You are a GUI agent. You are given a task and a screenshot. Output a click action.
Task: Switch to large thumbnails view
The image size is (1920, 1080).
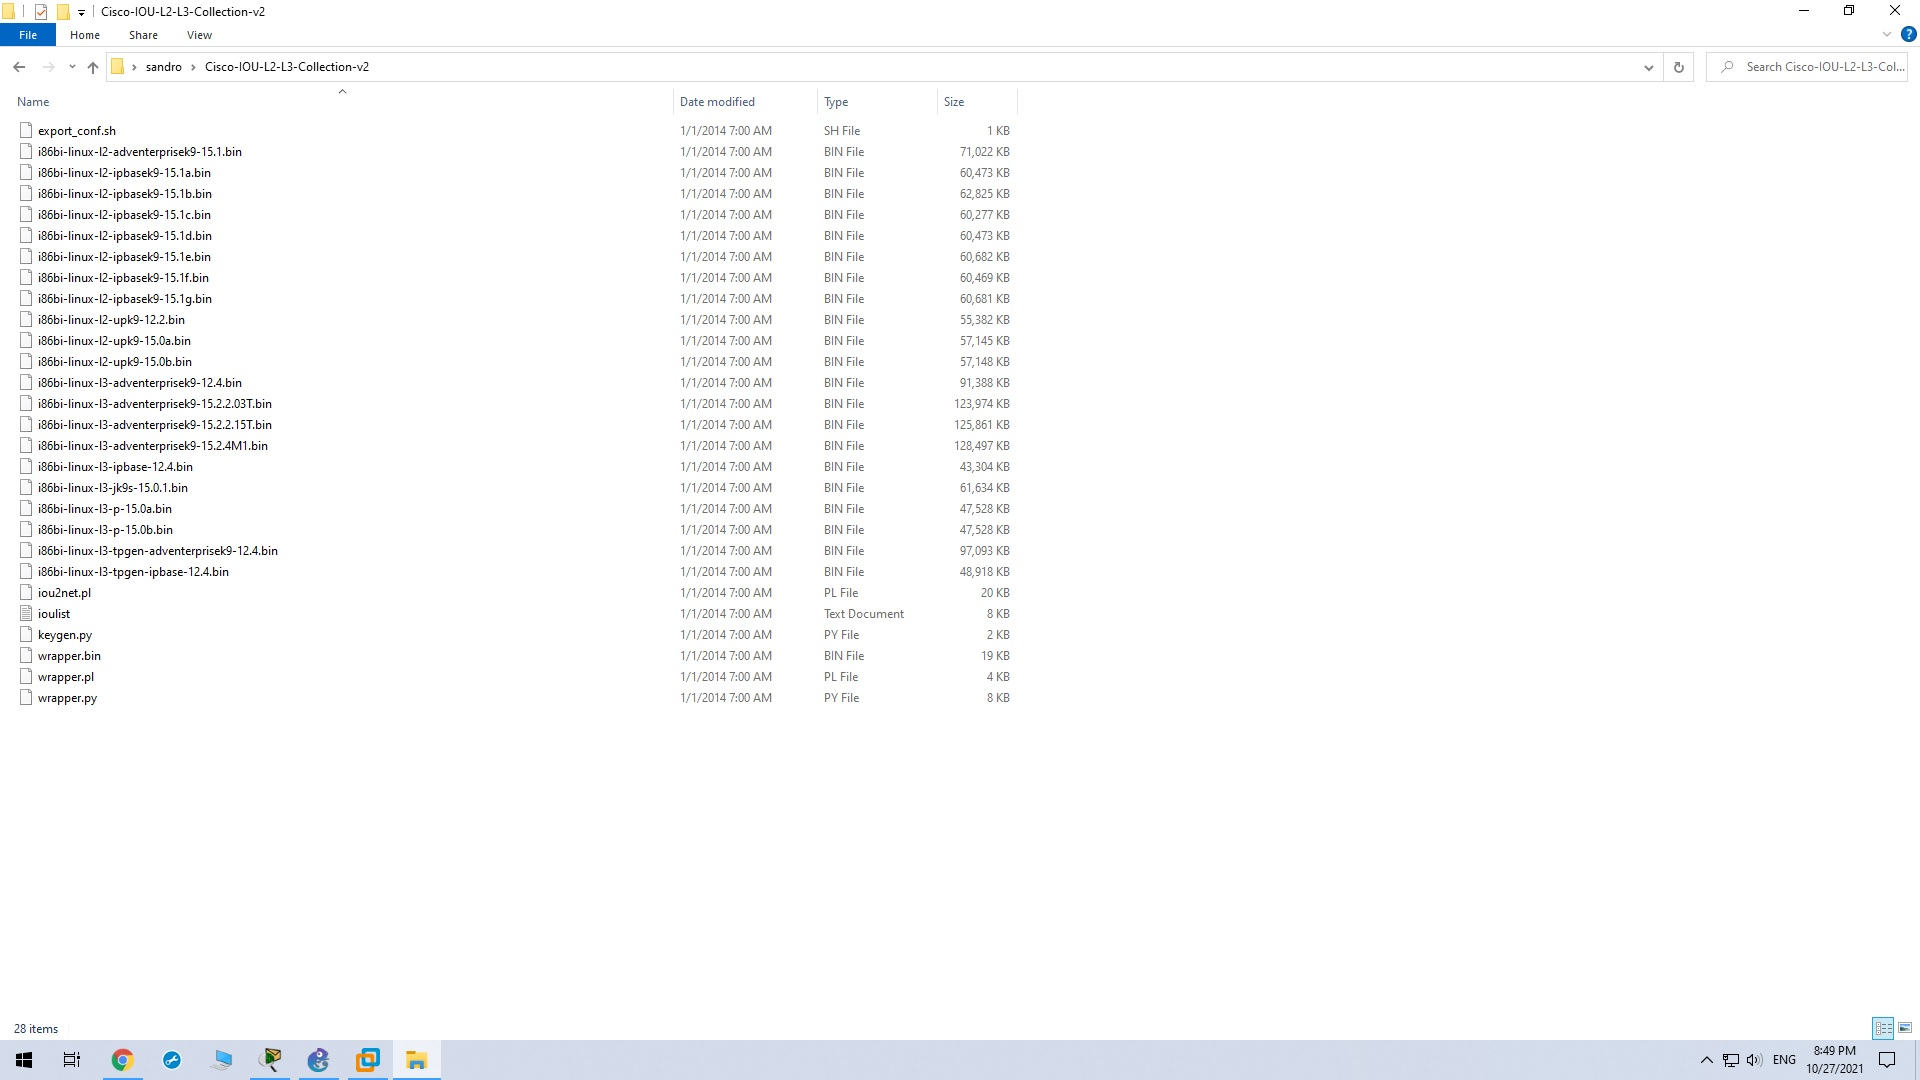click(x=1905, y=1028)
